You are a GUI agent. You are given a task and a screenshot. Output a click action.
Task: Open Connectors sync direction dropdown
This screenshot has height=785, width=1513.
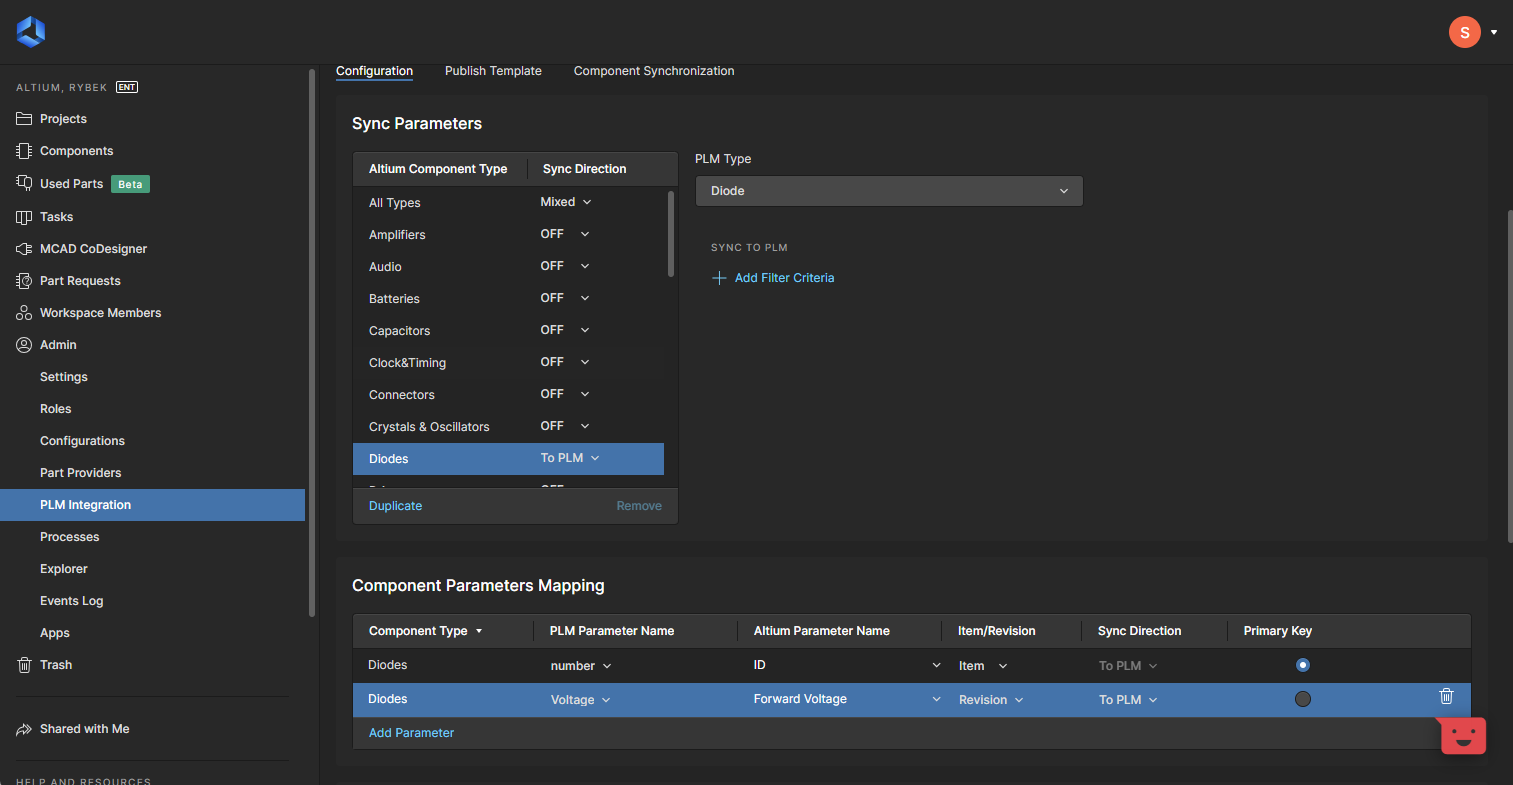click(565, 394)
